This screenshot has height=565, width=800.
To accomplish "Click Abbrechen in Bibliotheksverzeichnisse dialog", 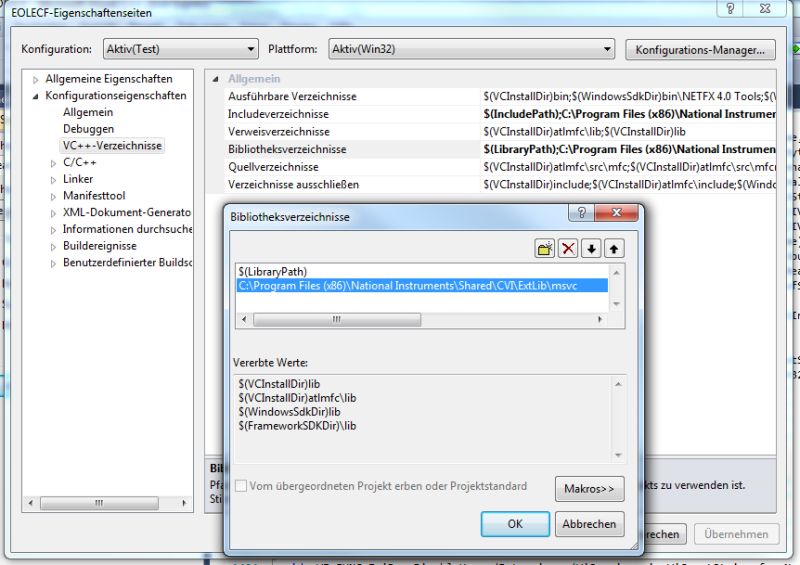I will (x=589, y=524).
